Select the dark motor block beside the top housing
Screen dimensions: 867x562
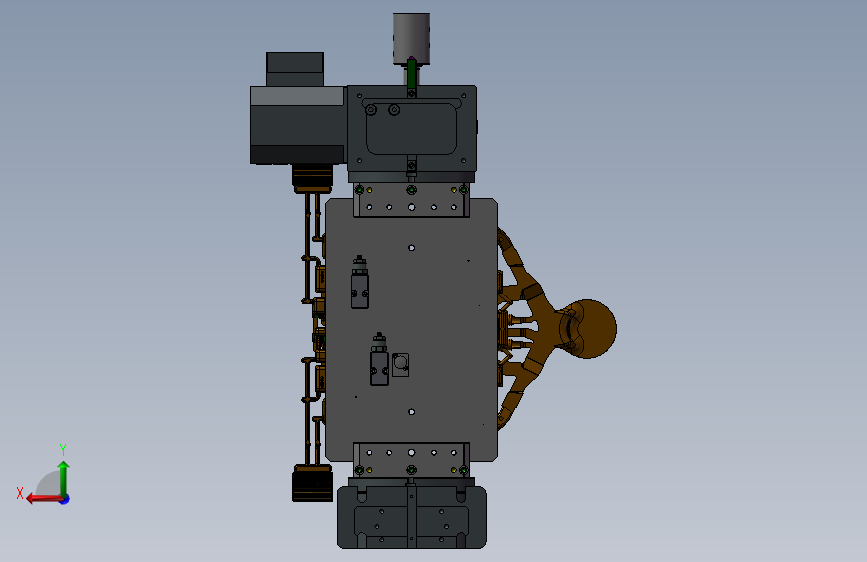[297, 125]
